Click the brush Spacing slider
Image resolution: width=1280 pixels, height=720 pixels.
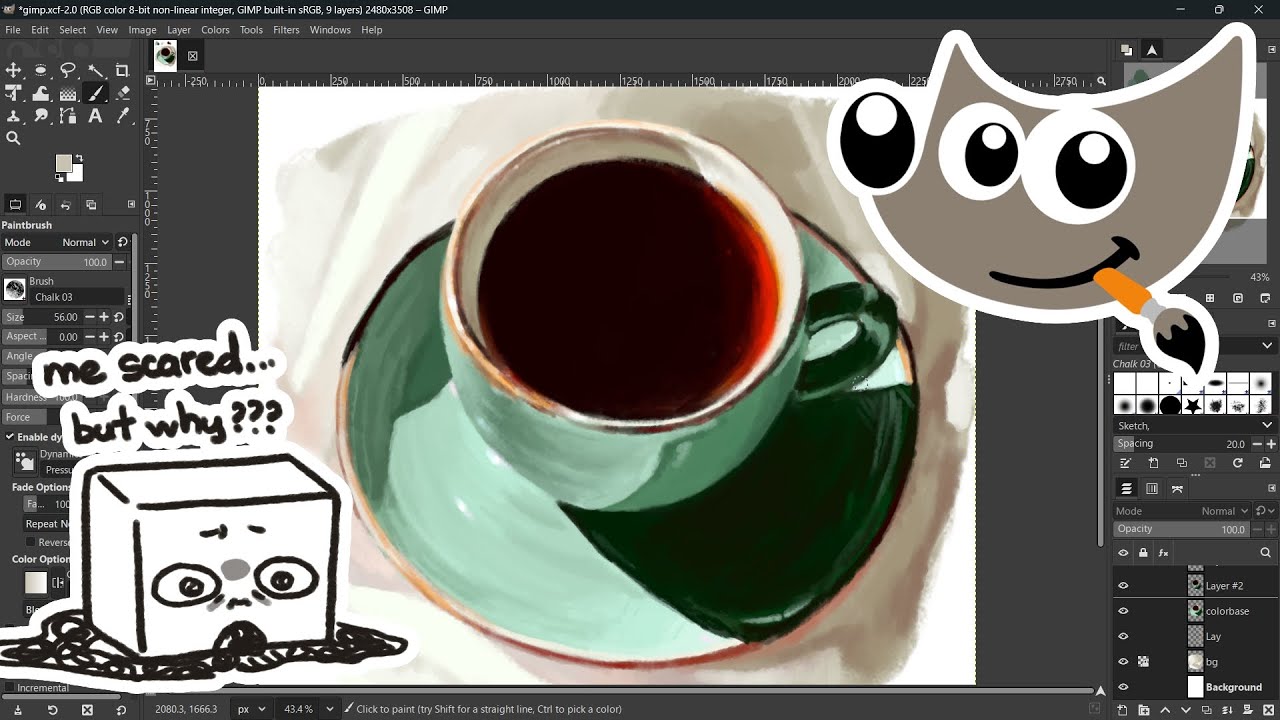(1182, 444)
